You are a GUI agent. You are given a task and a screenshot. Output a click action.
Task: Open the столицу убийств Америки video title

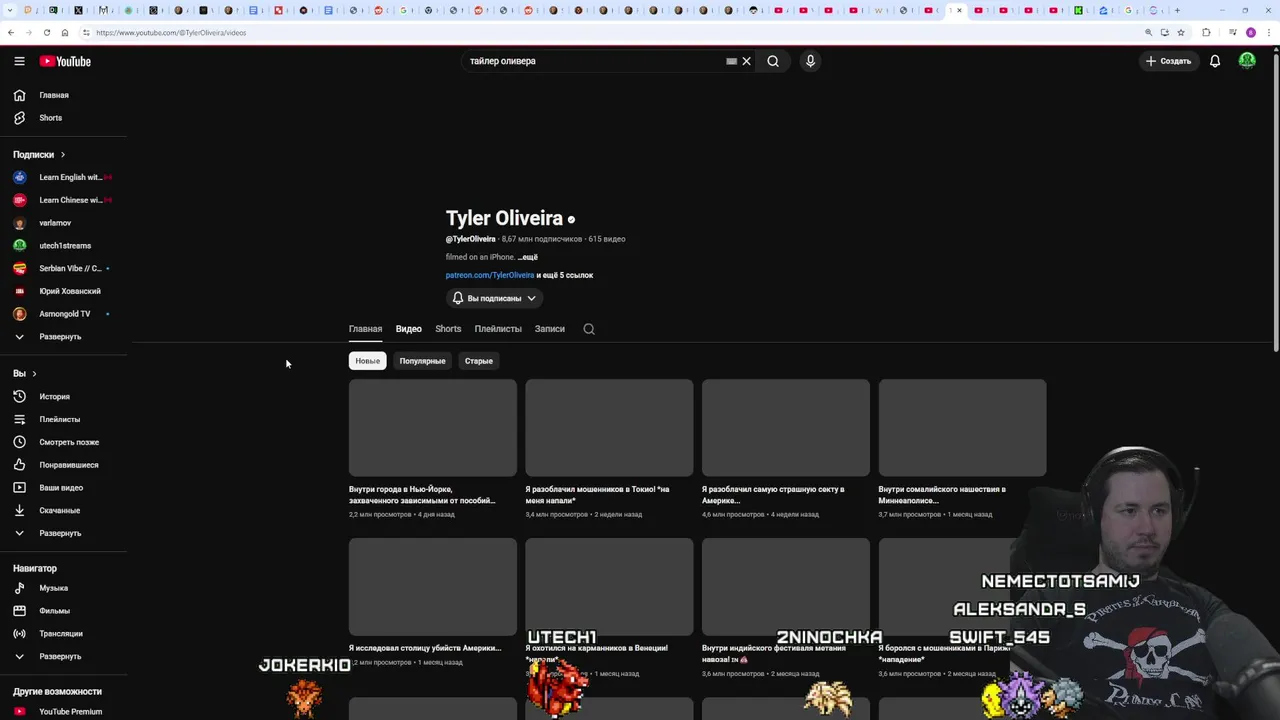coord(425,648)
